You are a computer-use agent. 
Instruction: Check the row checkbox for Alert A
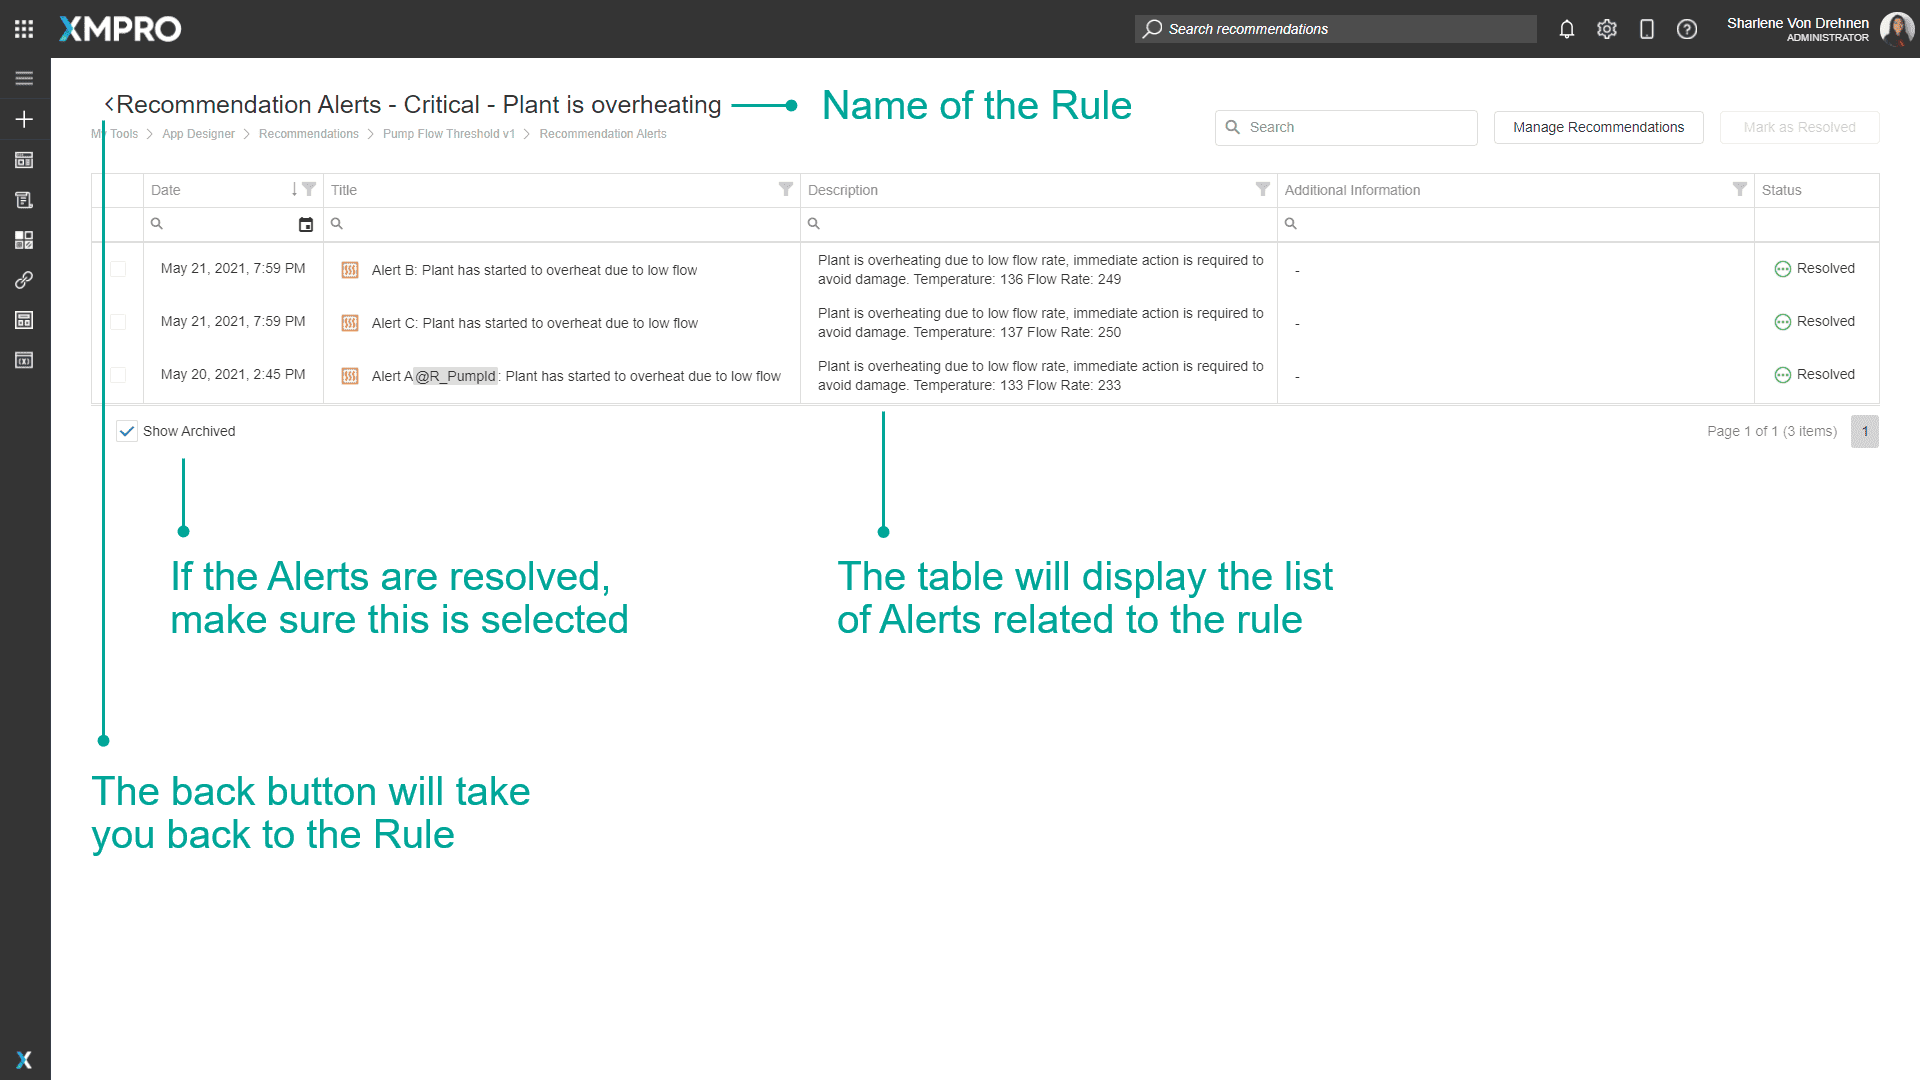click(x=119, y=375)
